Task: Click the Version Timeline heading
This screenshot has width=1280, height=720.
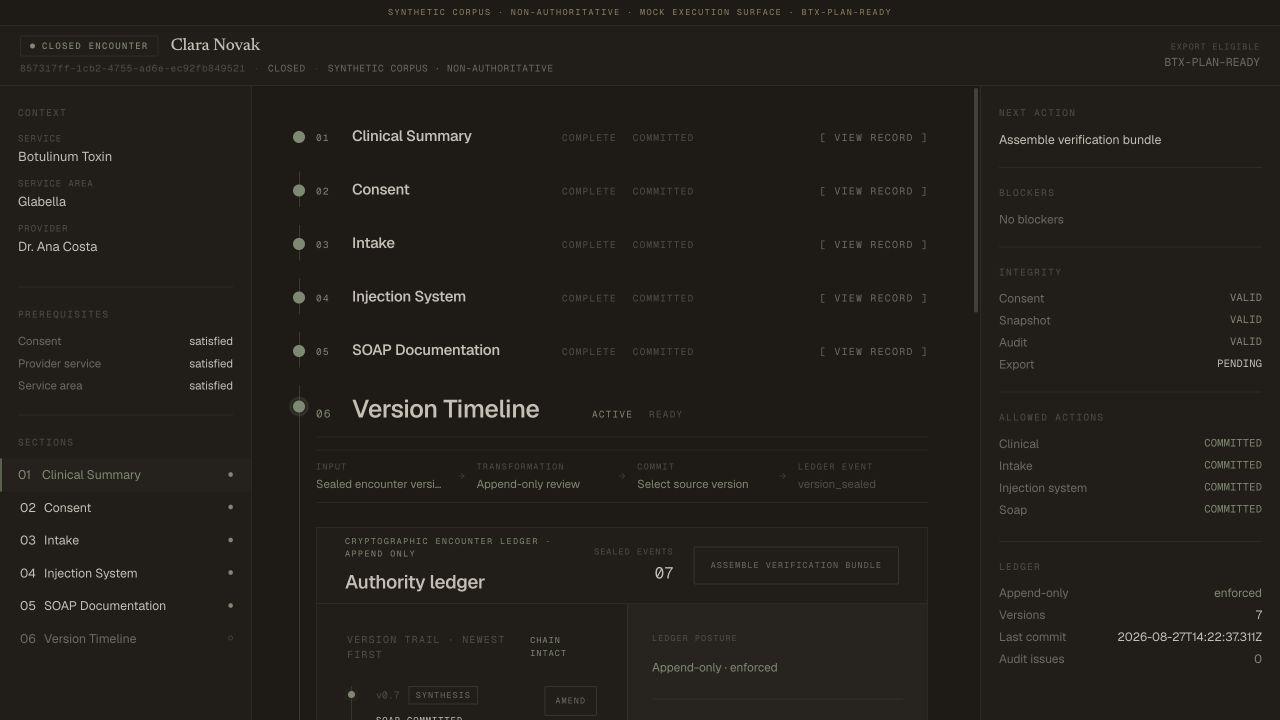Action: click(445, 409)
